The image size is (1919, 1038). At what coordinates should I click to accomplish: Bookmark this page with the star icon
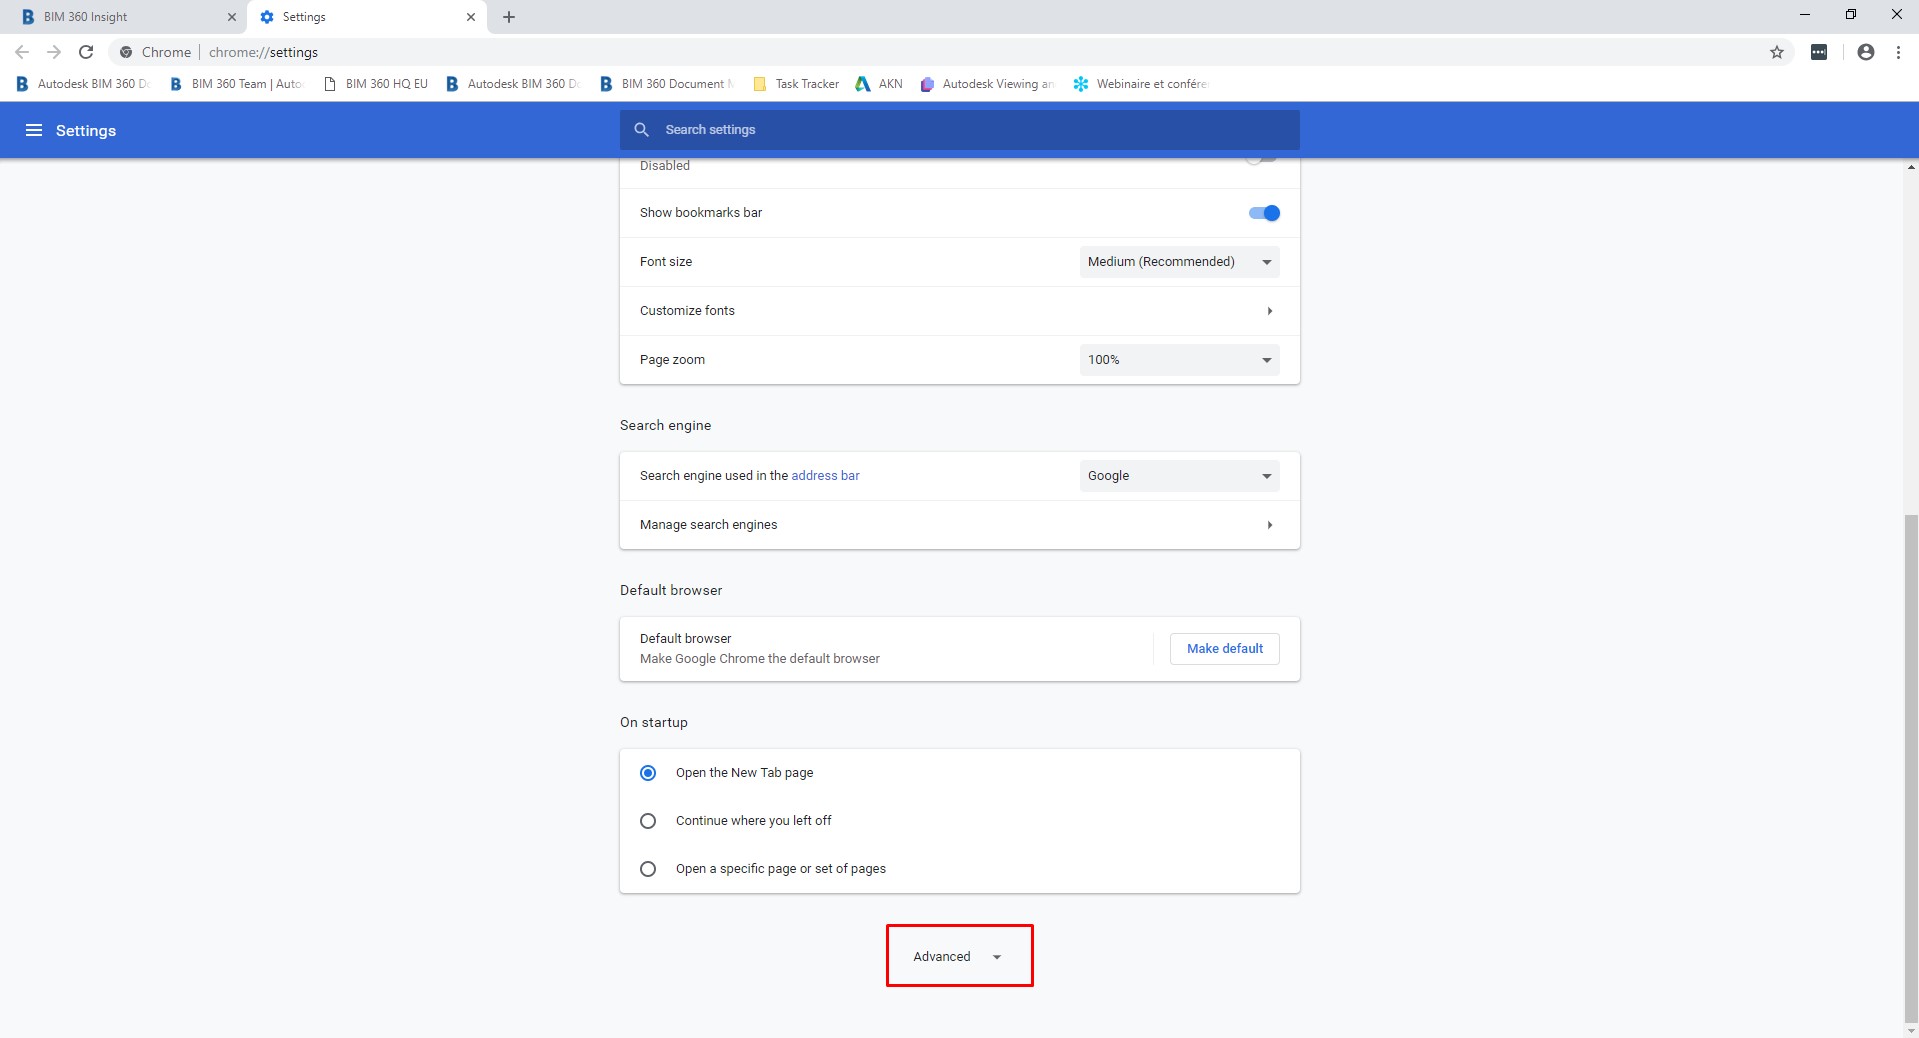pyautogui.click(x=1776, y=52)
